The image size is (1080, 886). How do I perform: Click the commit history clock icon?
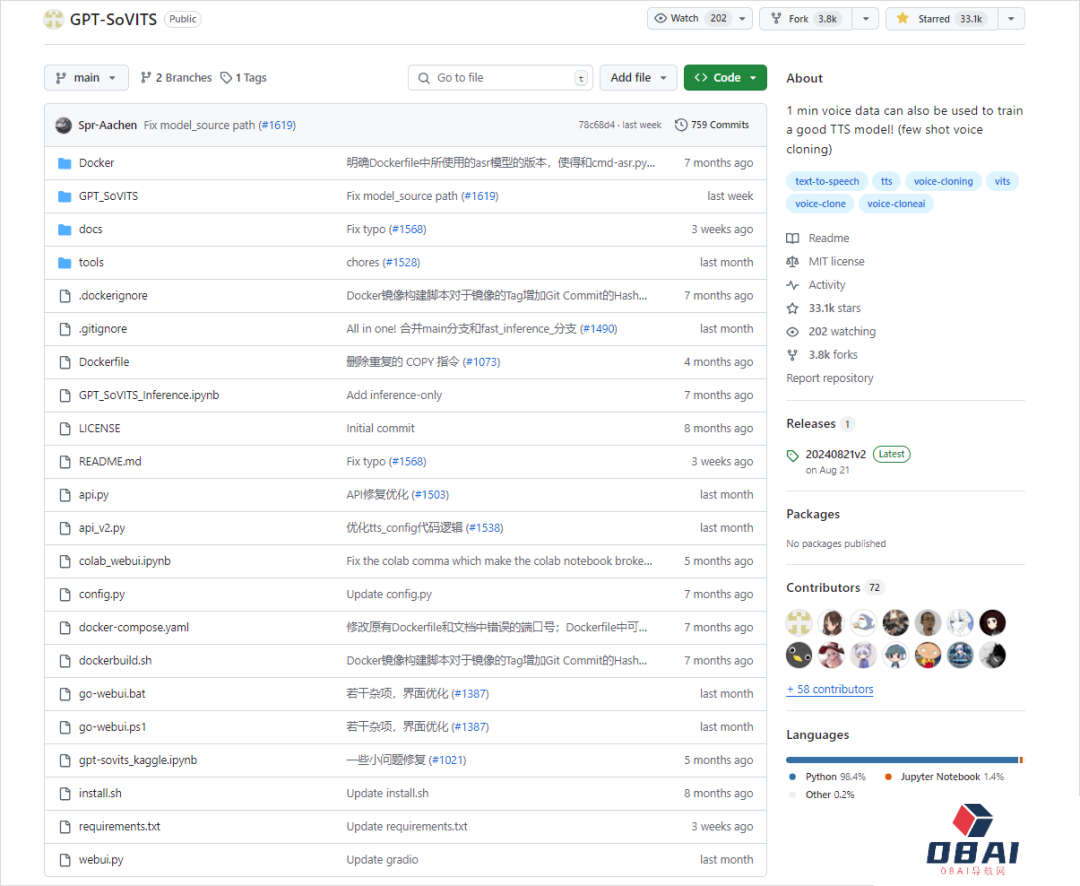681,125
